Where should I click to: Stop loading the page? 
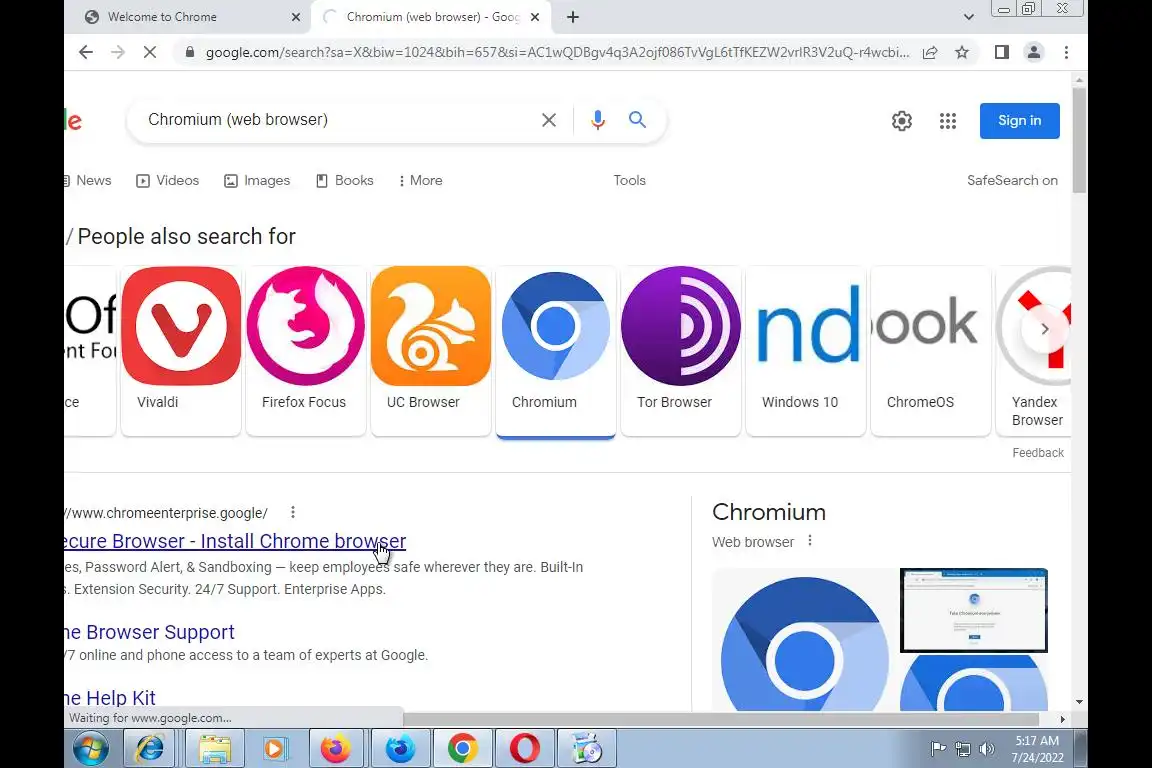point(149,52)
